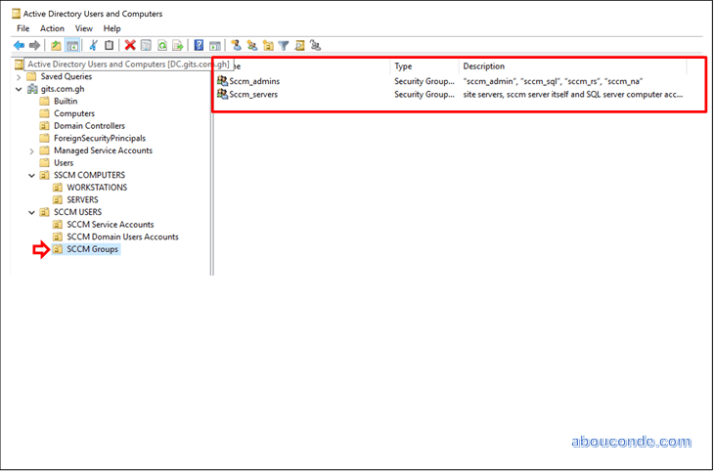Click the Back arrow toolbar icon
Image resolution: width=714 pixels, height=472 pixels.
[18, 45]
